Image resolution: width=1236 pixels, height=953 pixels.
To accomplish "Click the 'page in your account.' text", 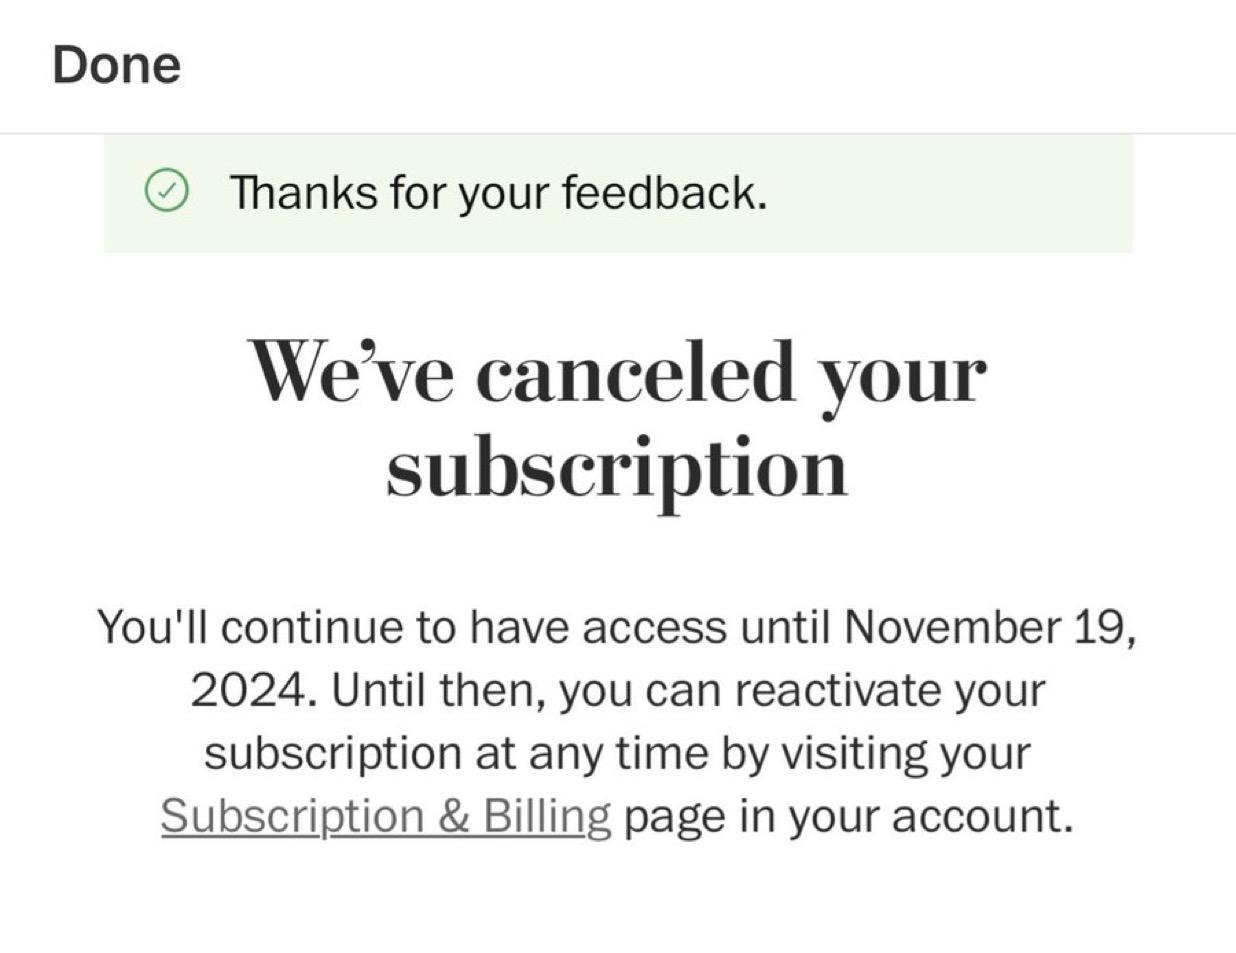I will tap(849, 817).
